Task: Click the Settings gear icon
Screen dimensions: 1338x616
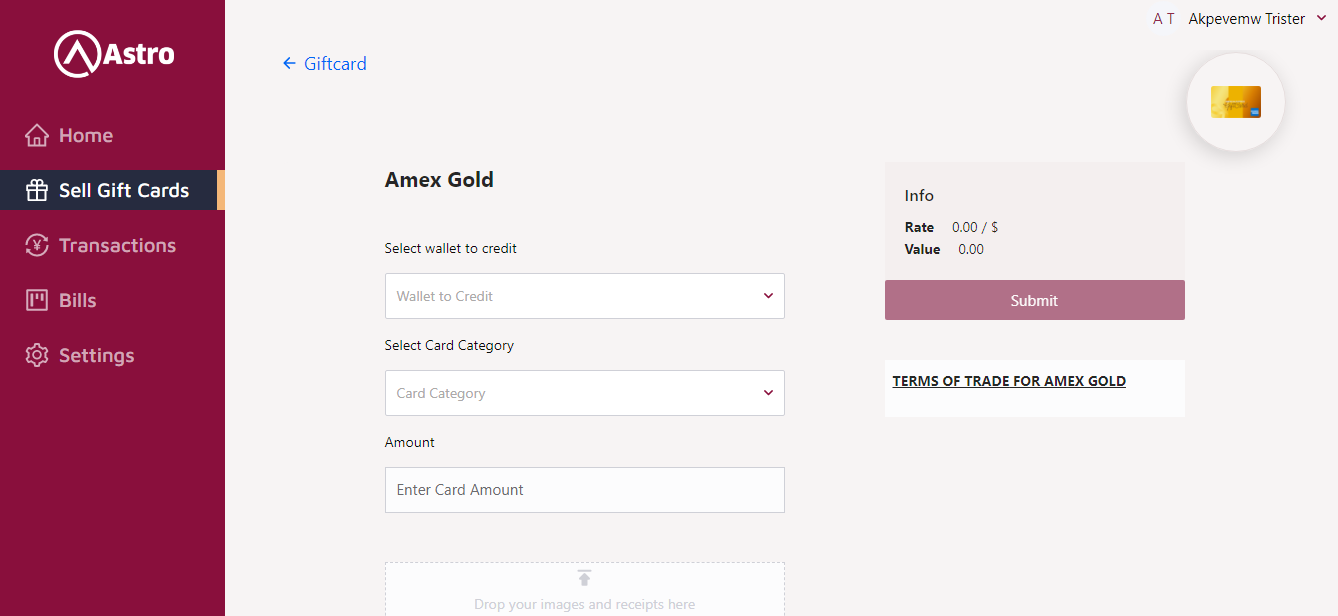Action: pyautogui.click(x=37, y=355)
